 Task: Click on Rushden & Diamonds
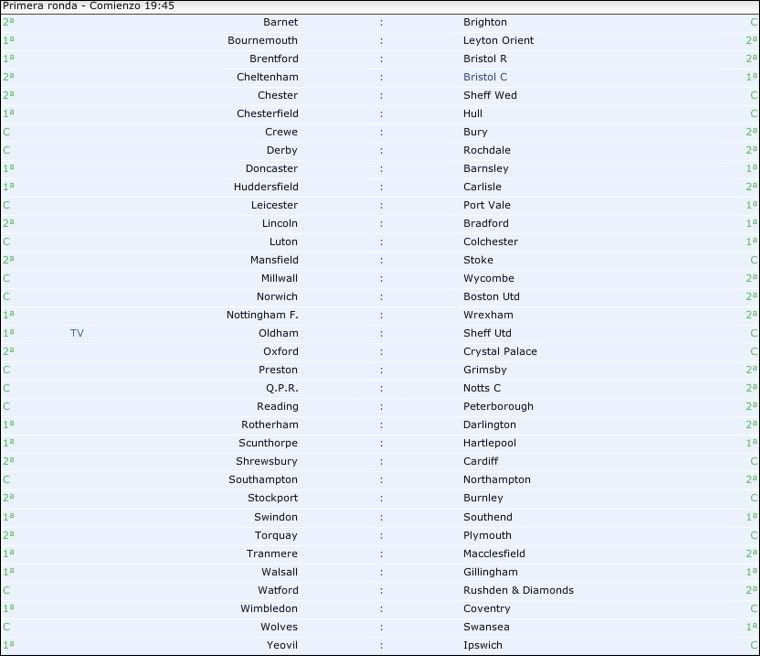[x=518, y=590]
